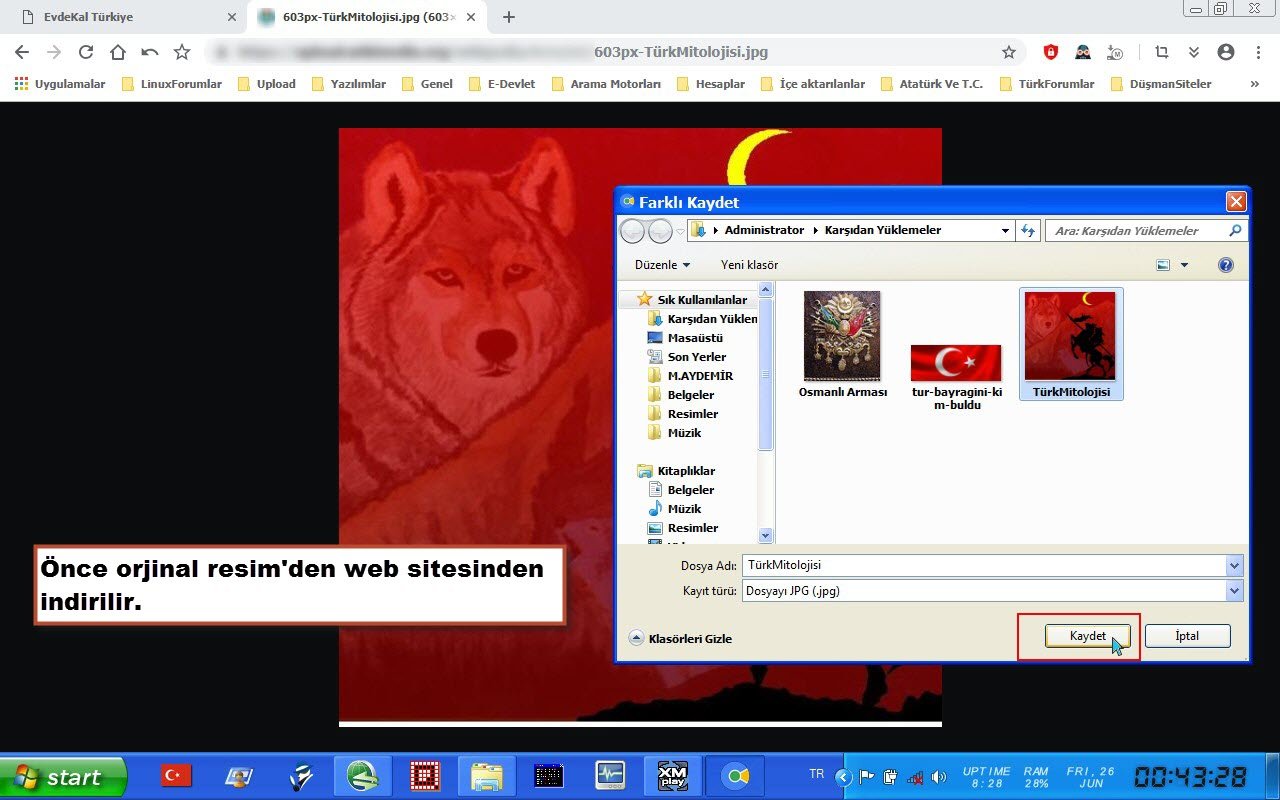This screenshot has width=1280, height=800.
Task: Open recent locations arrow beside nav buttons
Action: (681, 231)
